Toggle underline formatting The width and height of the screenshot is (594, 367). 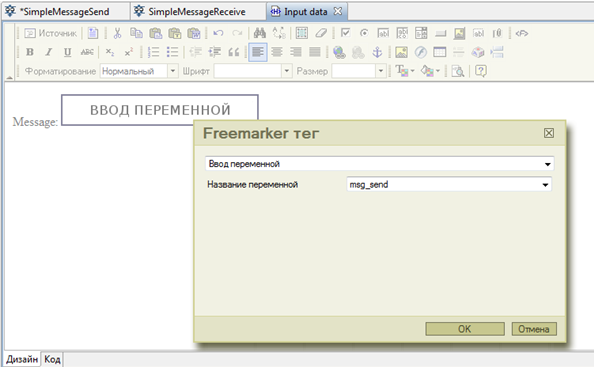point(67,52)
